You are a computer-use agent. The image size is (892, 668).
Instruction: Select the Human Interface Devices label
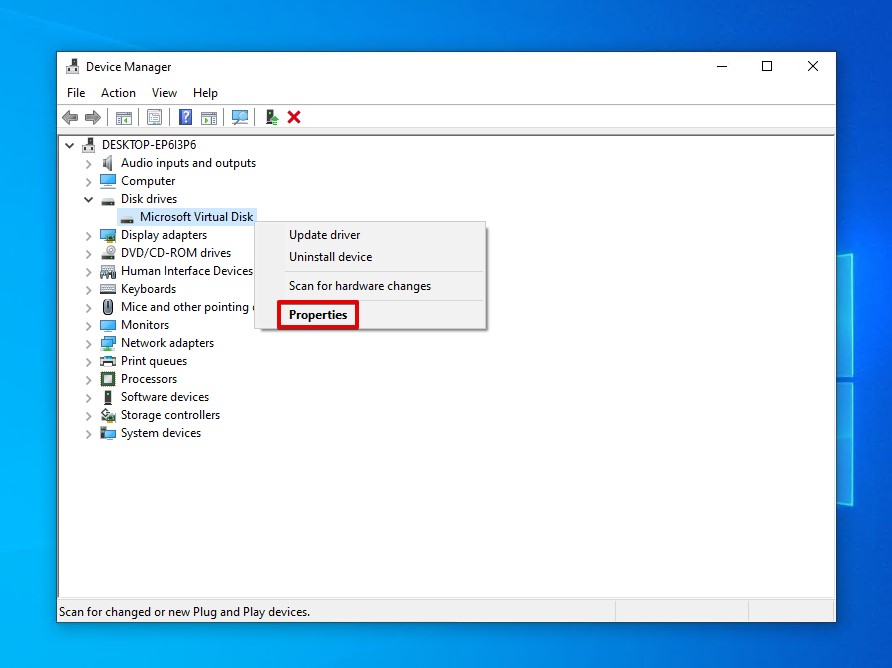[x=187, y=271]
